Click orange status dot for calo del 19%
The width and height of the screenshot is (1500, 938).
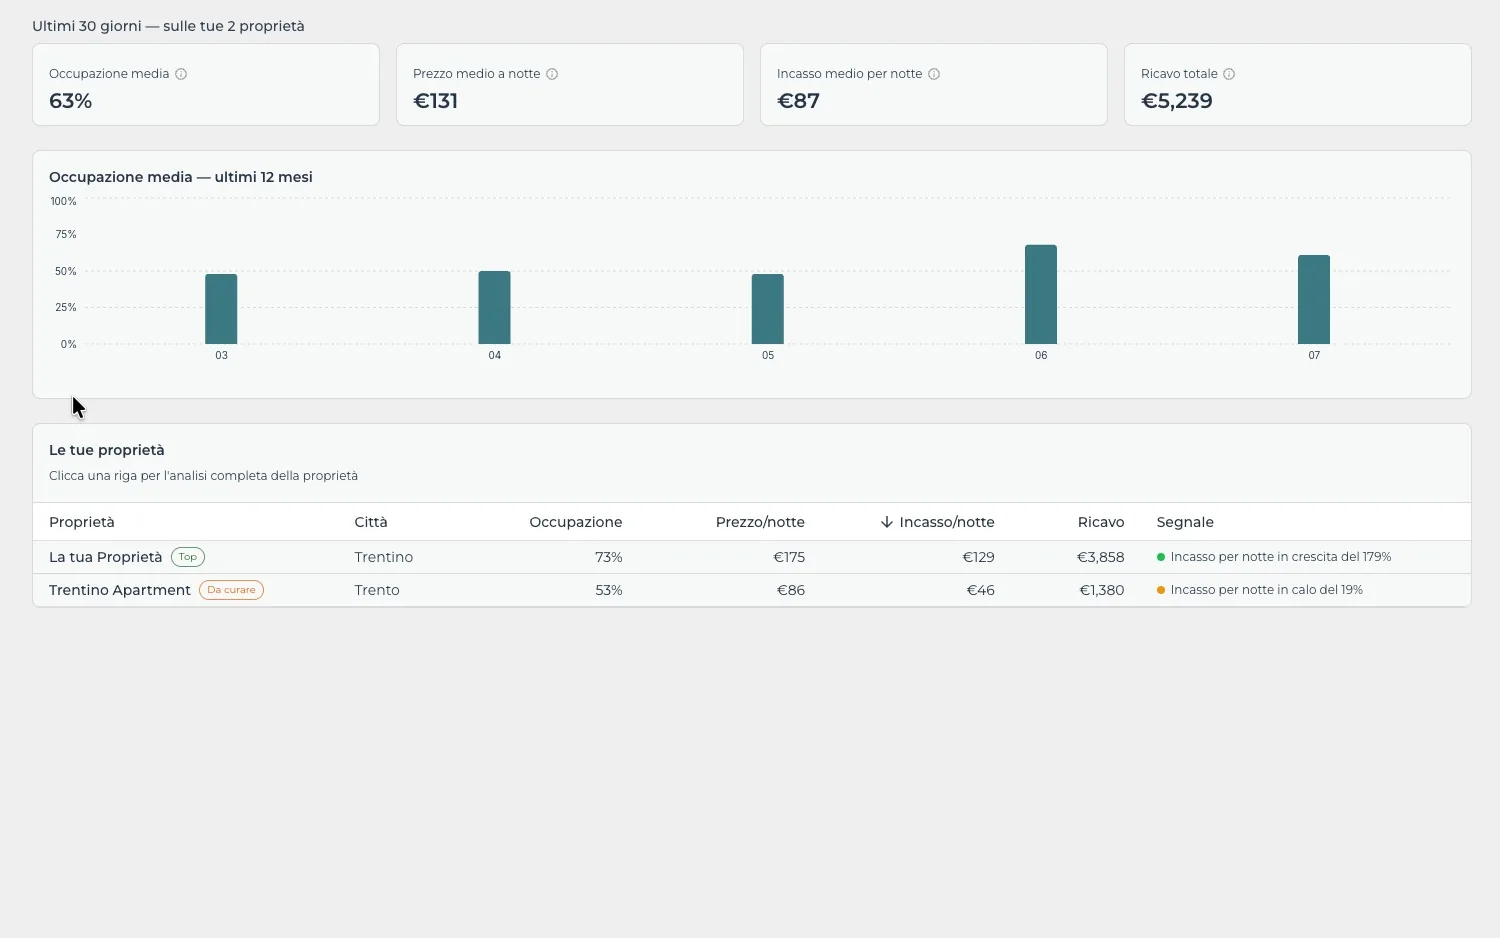(x=1161, y=590)
